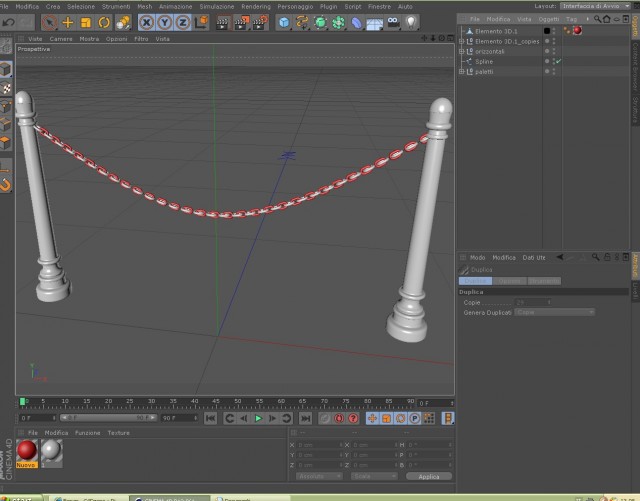Image resolution: width=640 pixels, height=501 pixels.
Task: Toggle visibility dots for paletti
Action: click(x=554, y=71)
